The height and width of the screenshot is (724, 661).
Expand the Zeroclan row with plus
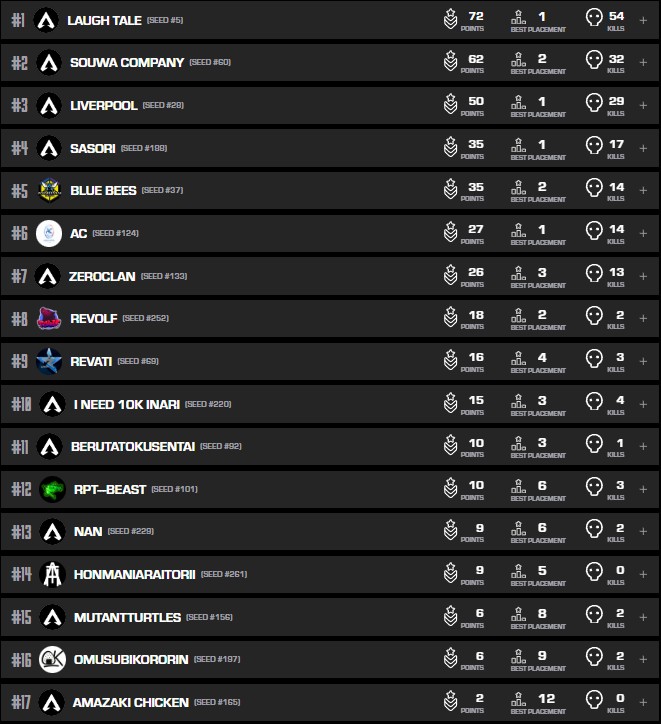click(643, 276)
